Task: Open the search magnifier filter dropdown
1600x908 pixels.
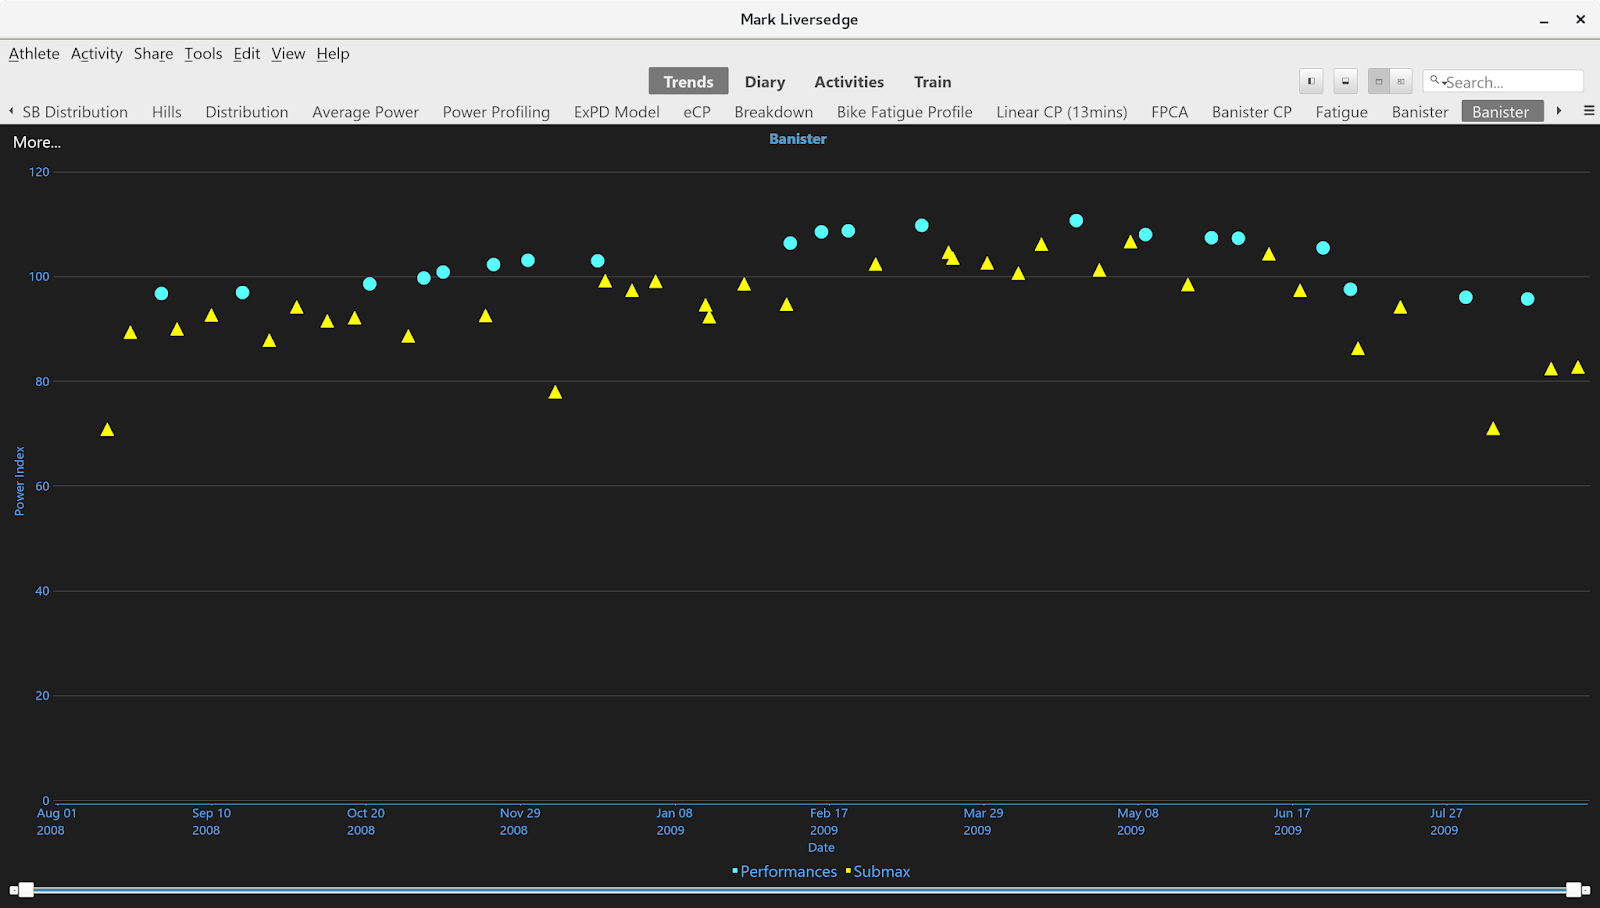Action: click(1437, 81)
